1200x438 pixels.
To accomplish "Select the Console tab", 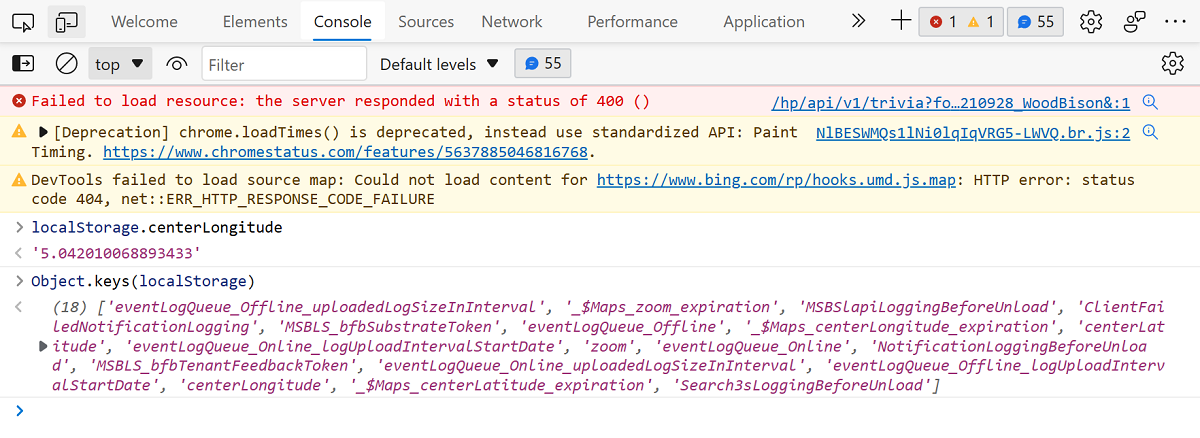I will 343,21.
